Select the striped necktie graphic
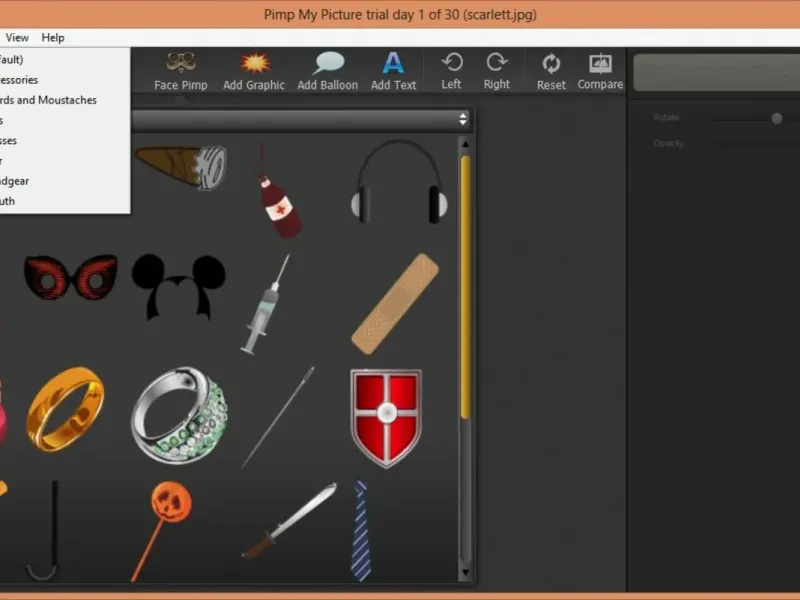The width and height of the screenshot is (800, 600). [x=360, y=530]
